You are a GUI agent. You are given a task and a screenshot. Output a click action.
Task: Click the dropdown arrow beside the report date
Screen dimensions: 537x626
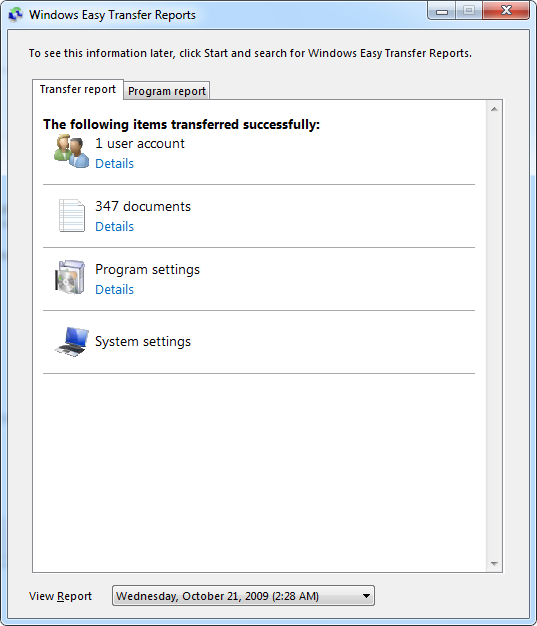click(366, 596)
